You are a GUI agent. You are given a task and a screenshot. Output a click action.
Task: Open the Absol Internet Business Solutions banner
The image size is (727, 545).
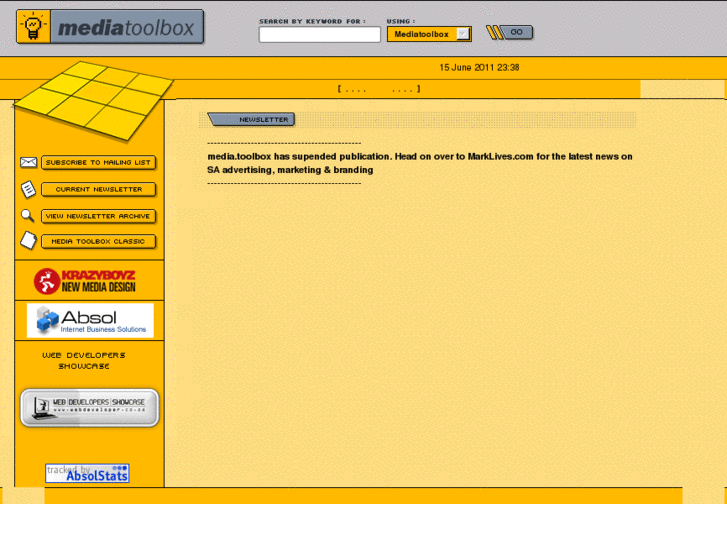point(90,321)
